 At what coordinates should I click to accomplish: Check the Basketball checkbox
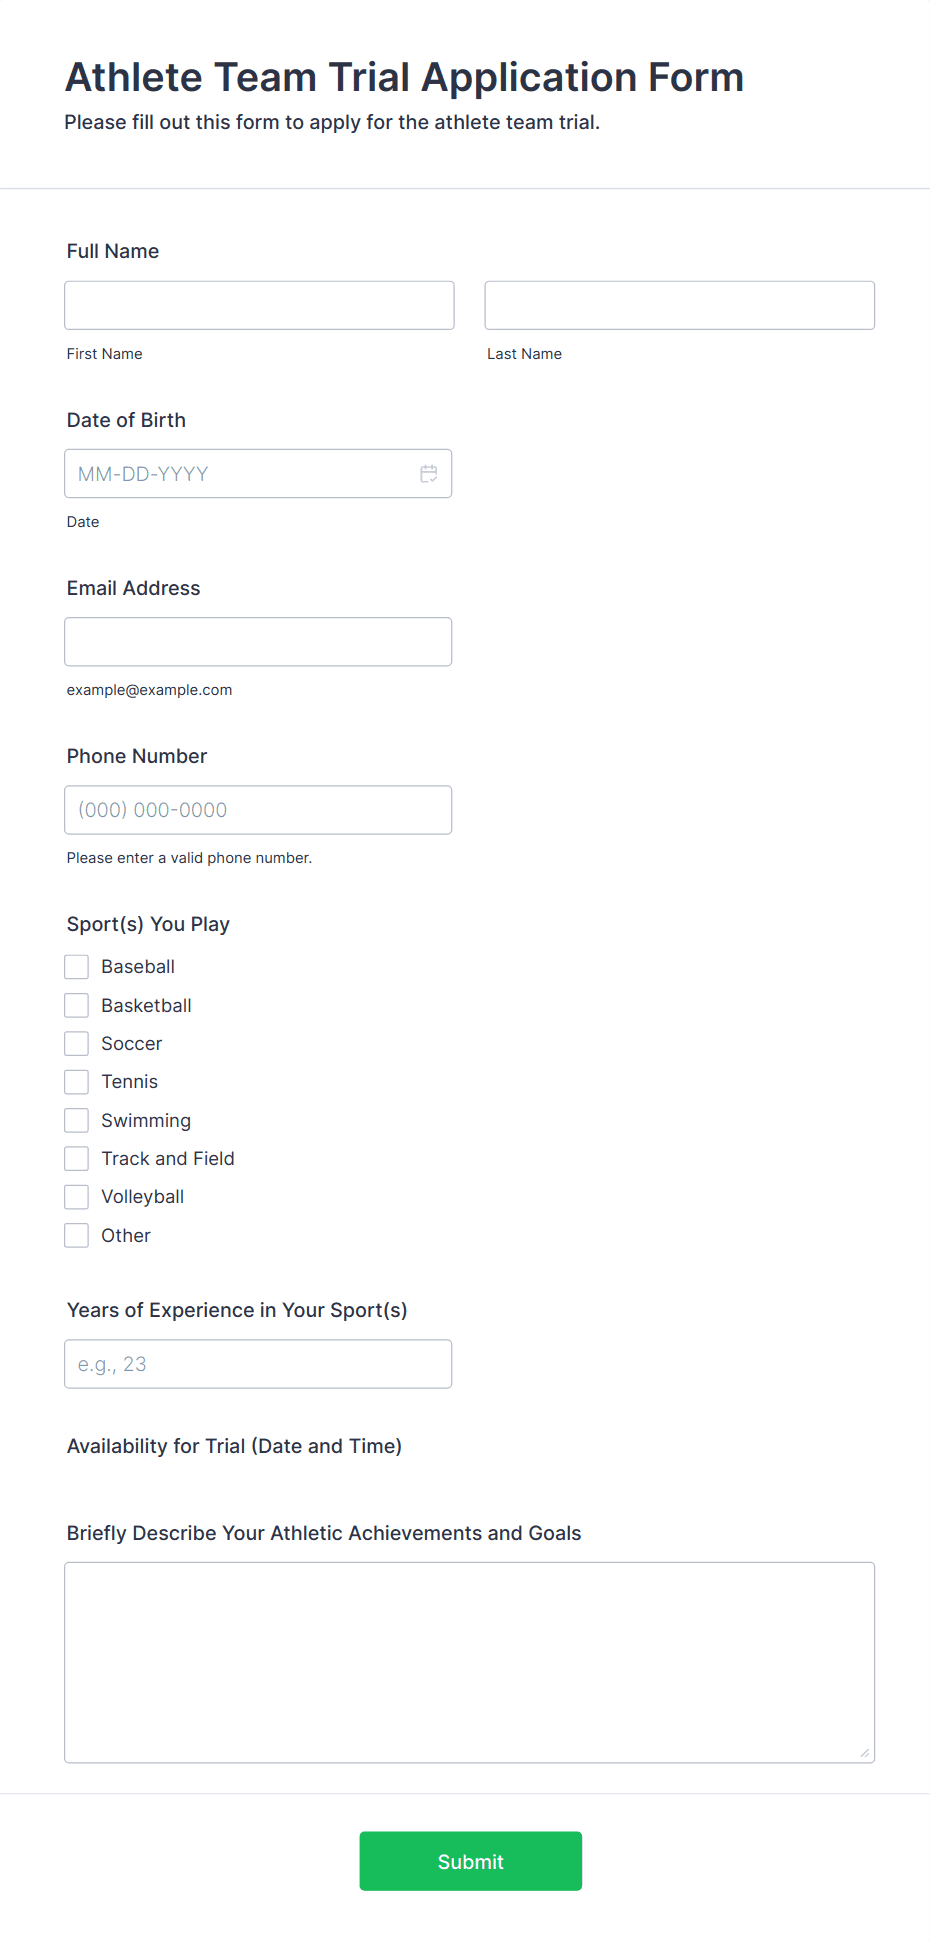click(x=77, y=1005)
